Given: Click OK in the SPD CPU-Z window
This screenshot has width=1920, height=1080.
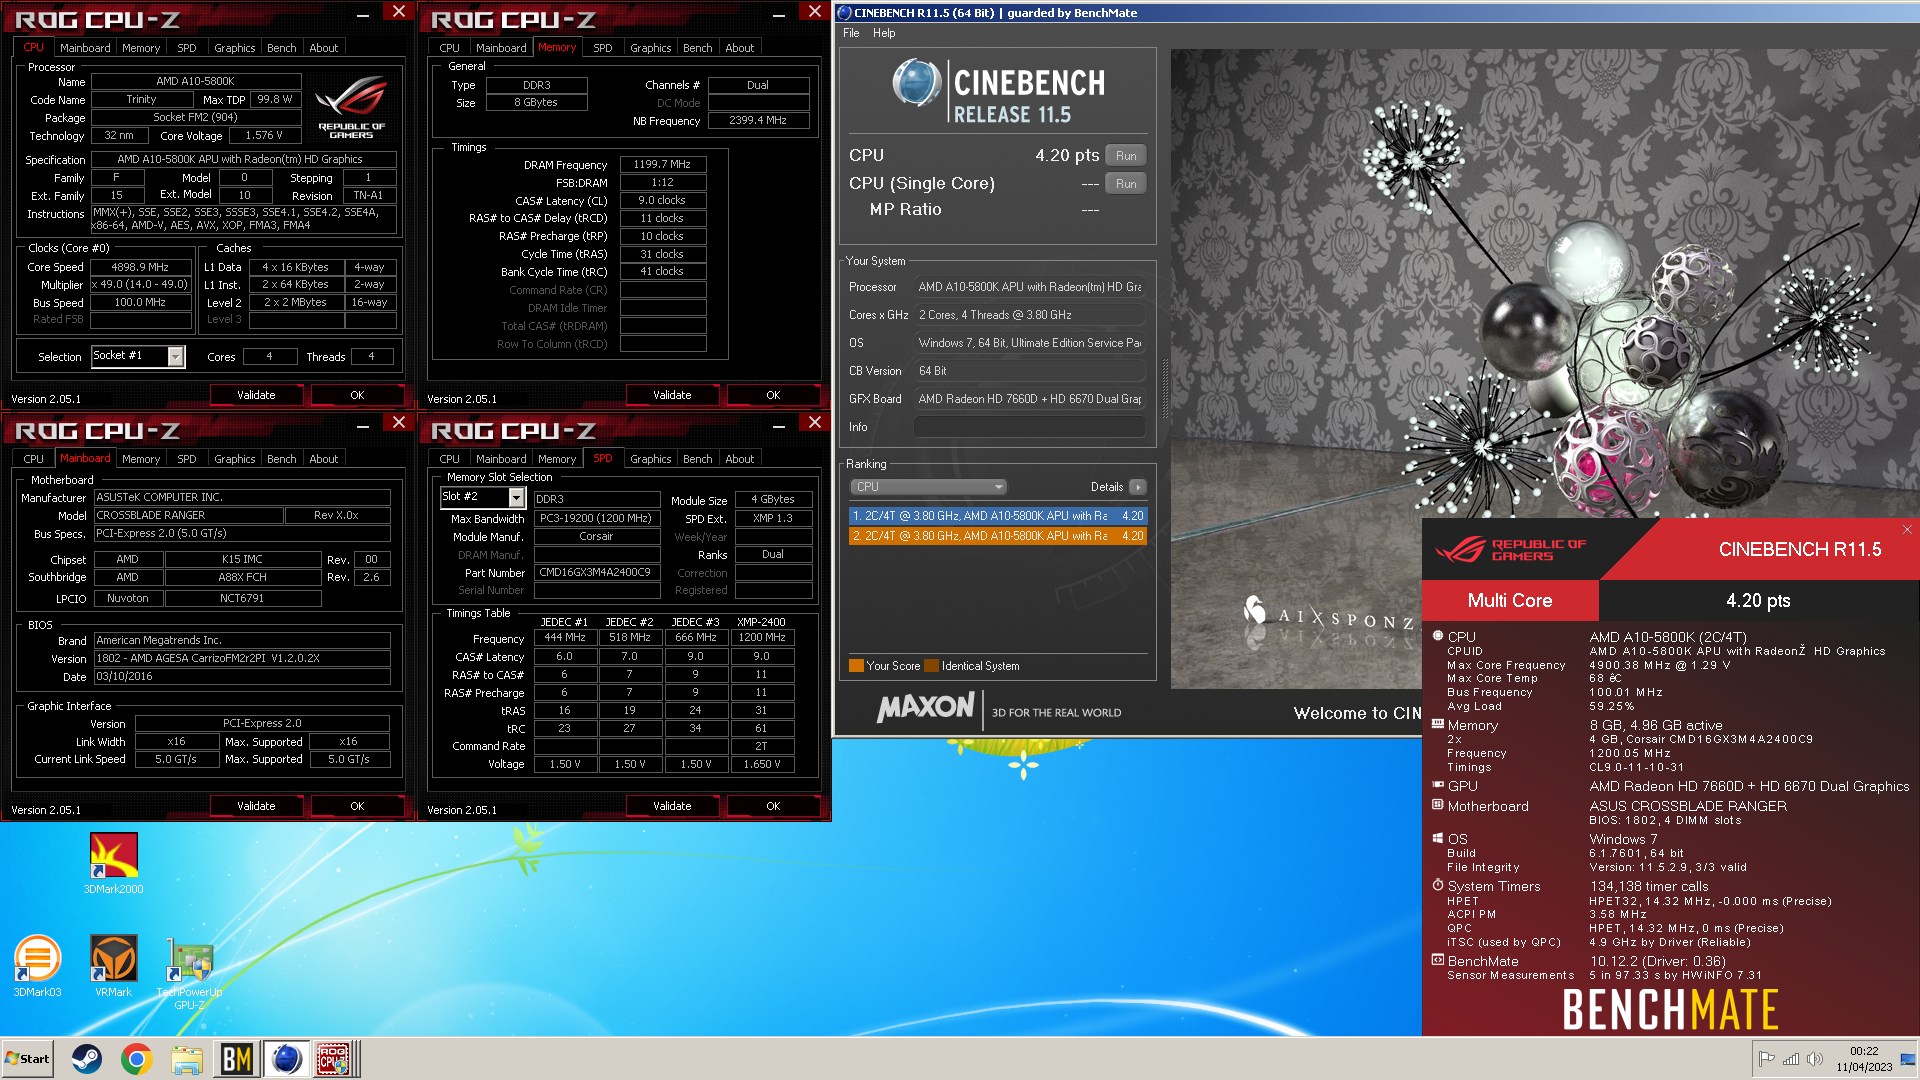Looking at the screenshot, I should [773, 806].
